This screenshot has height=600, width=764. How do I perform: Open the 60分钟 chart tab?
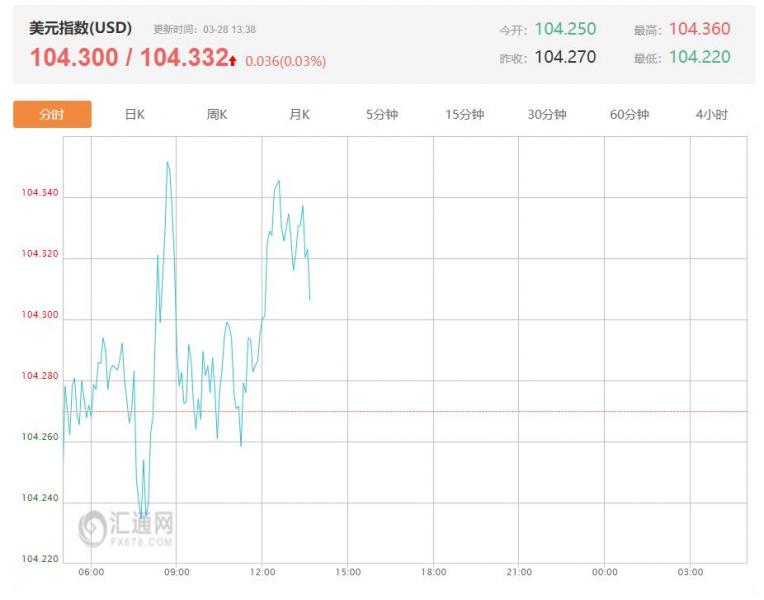tap(629, 115)
